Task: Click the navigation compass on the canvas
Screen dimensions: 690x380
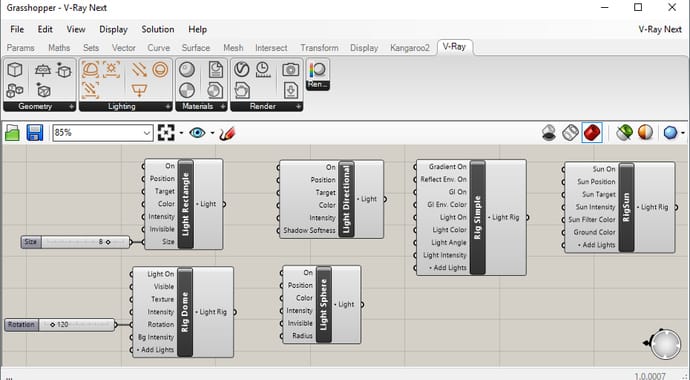Action: pyautogui.click(x=664, y=344)
